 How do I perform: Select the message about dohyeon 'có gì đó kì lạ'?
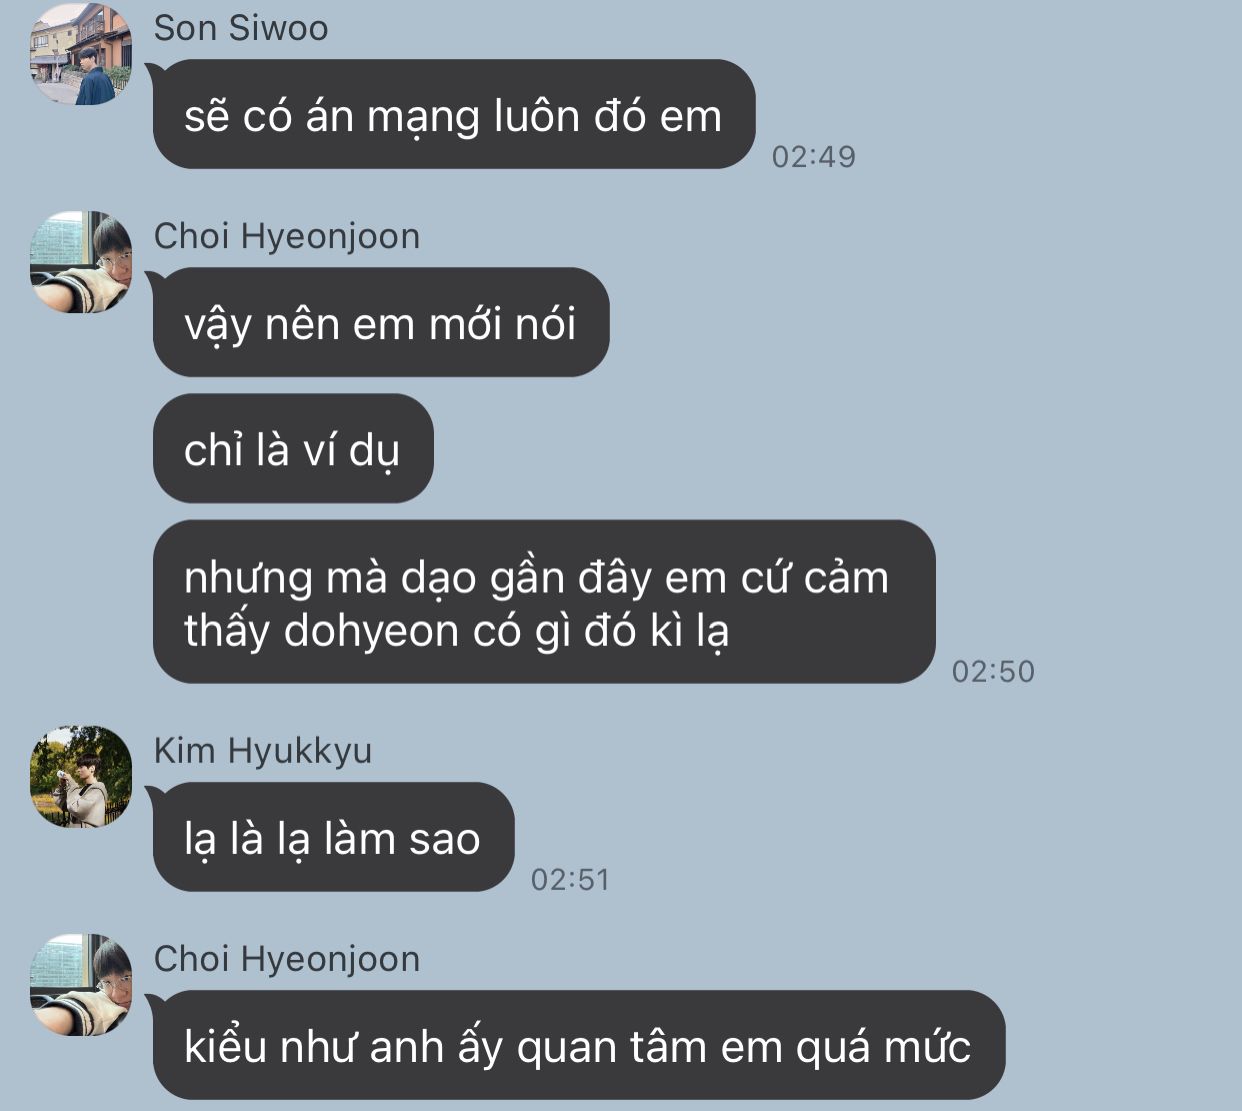(544, 602)
